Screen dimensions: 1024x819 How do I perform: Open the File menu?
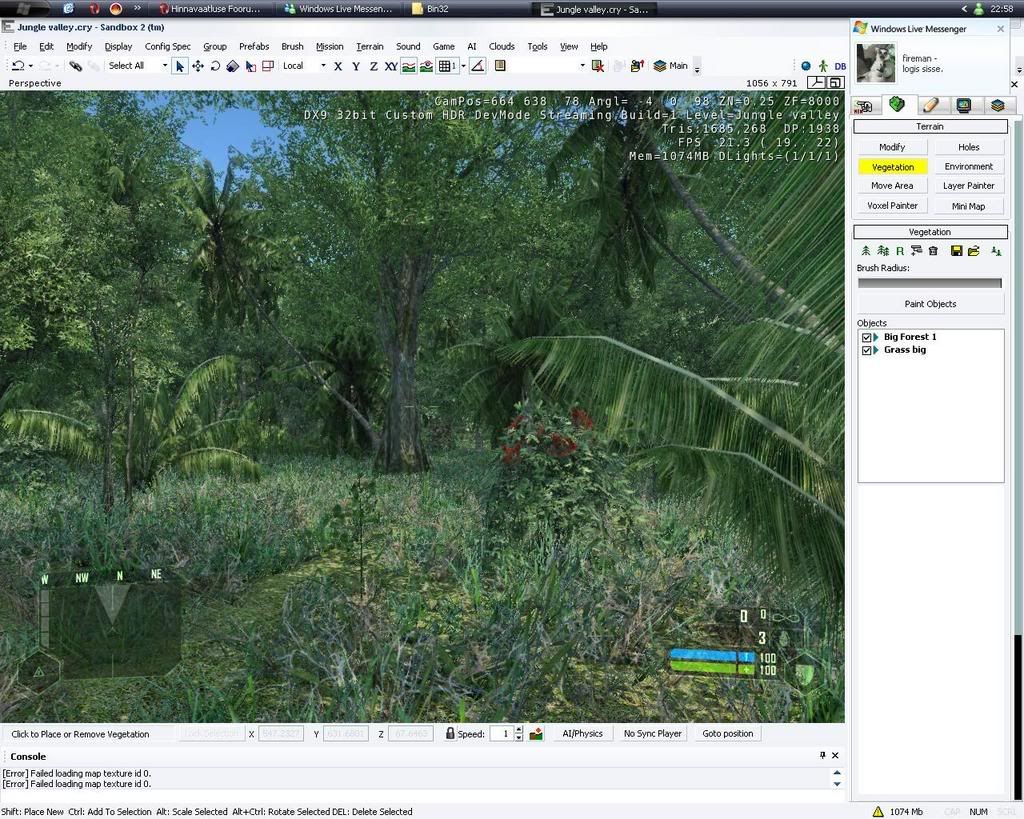(20, 46)
